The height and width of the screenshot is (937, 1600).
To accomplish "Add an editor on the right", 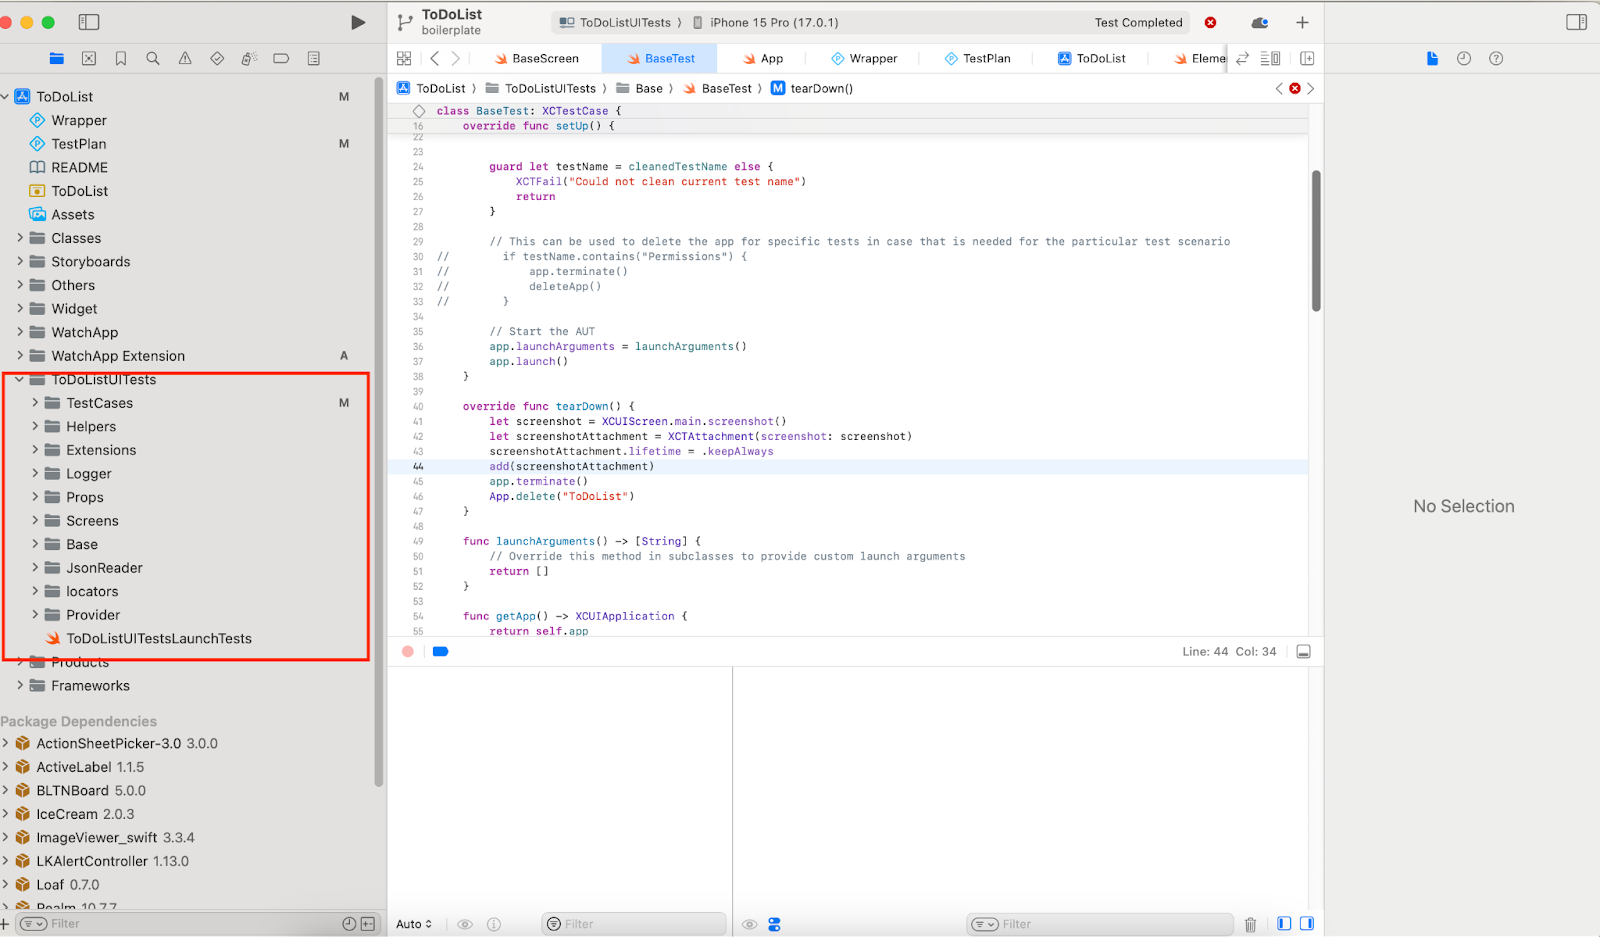I will 1307,59.
